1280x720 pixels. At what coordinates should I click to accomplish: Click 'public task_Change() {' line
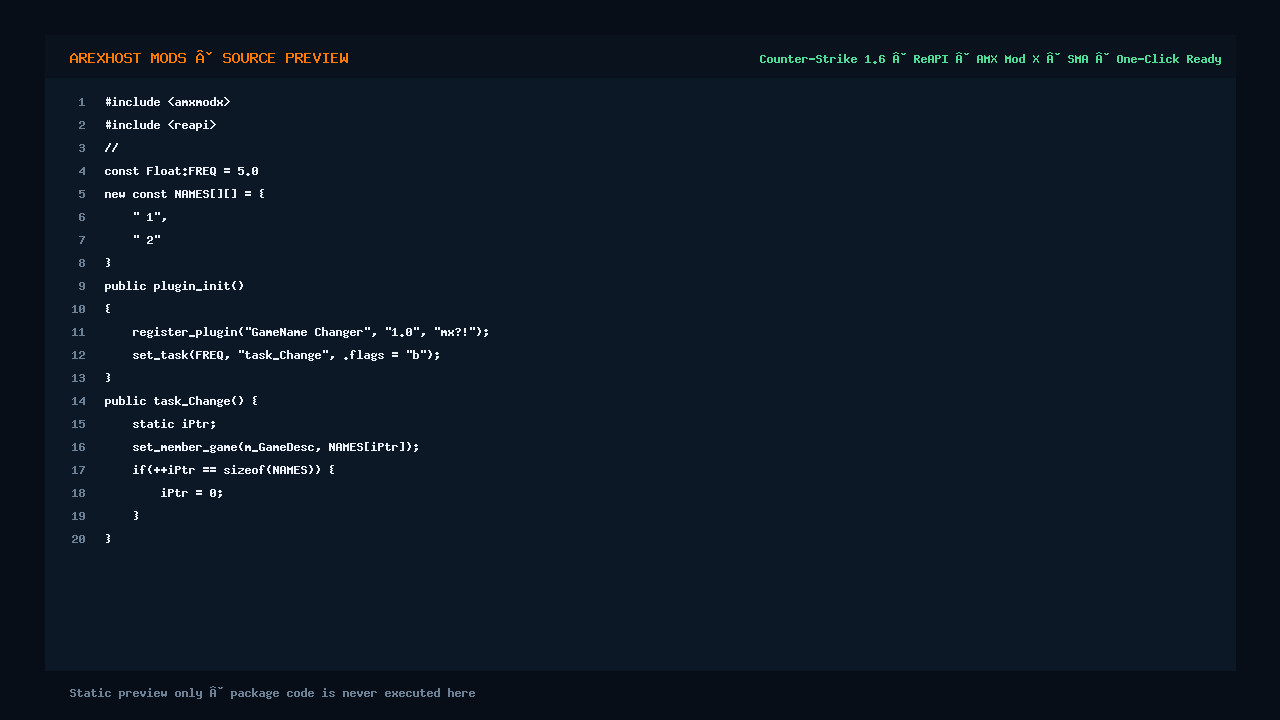[x=181, y=401]
